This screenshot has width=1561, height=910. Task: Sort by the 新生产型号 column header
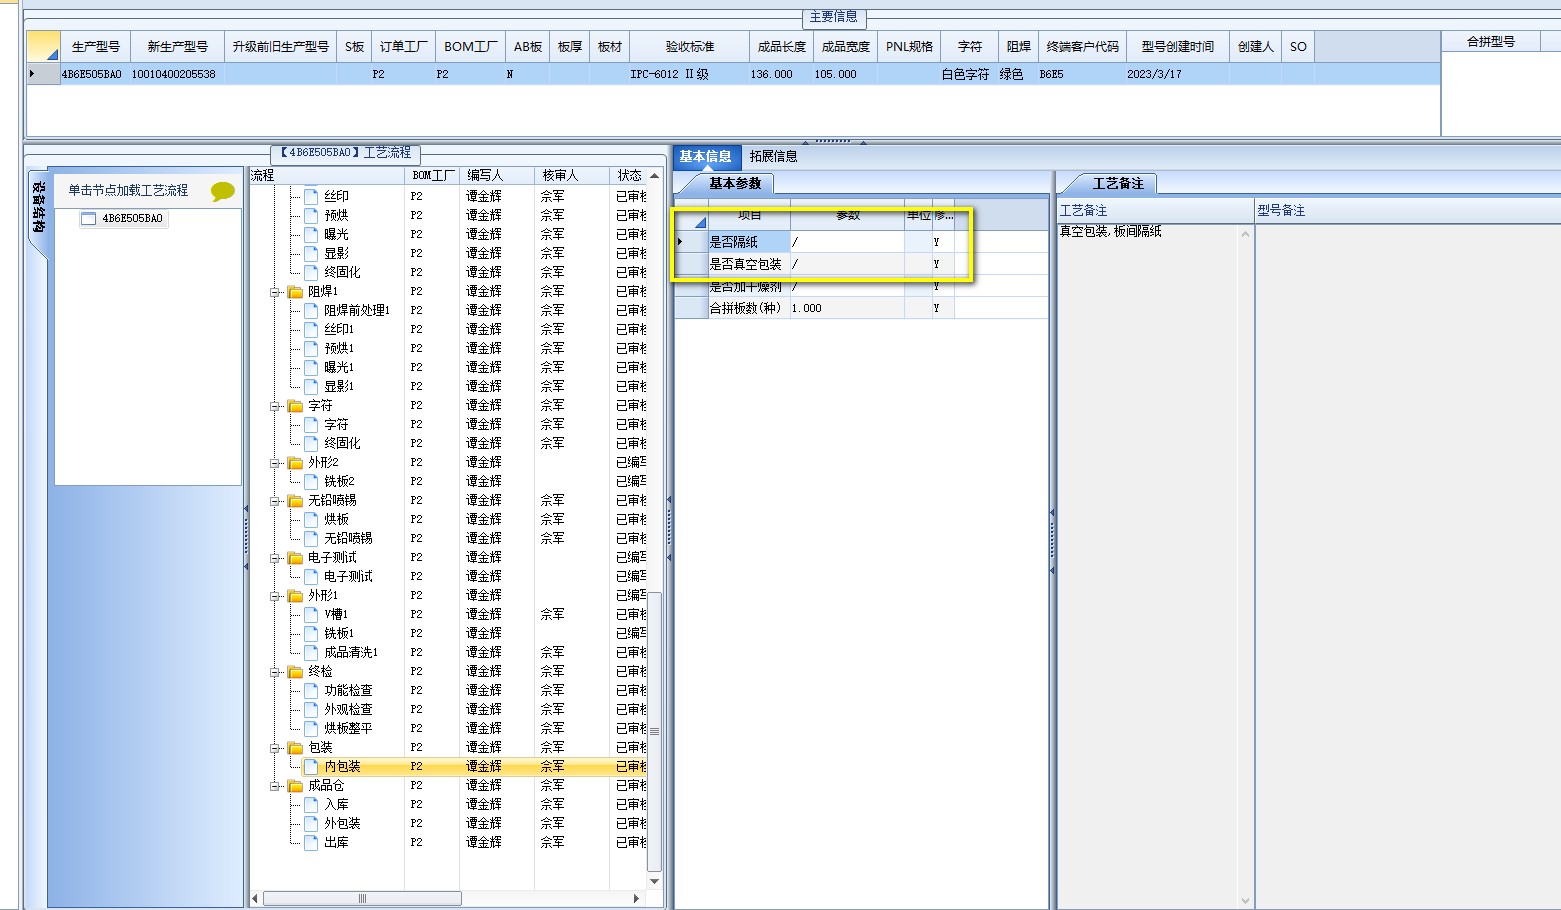(177, 46)
